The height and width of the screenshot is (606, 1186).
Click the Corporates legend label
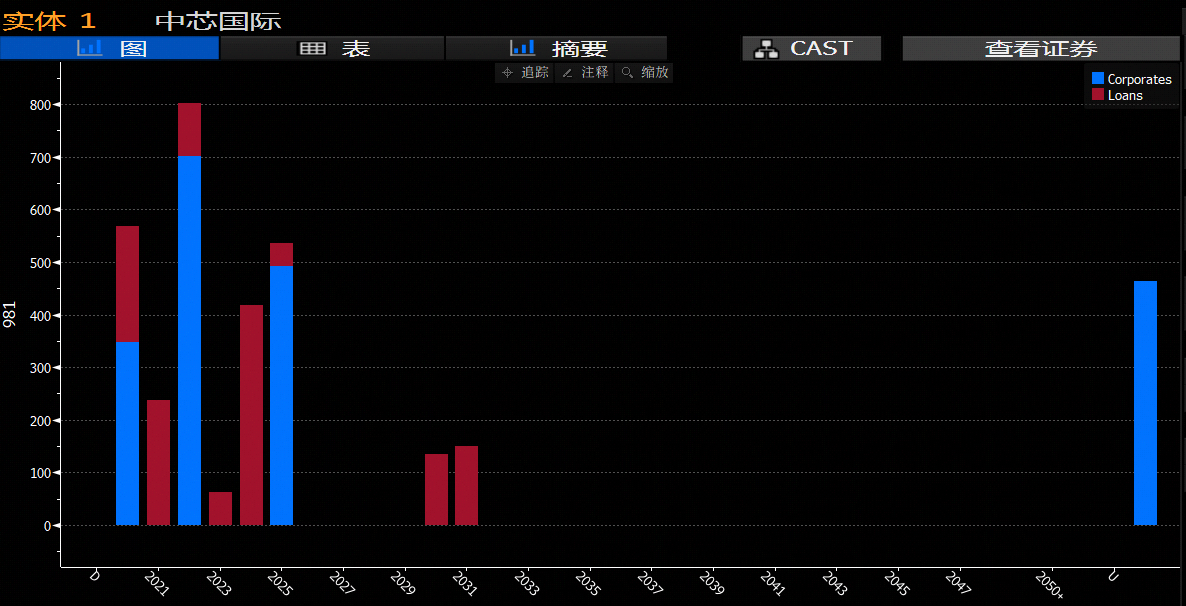point(1139,79)
